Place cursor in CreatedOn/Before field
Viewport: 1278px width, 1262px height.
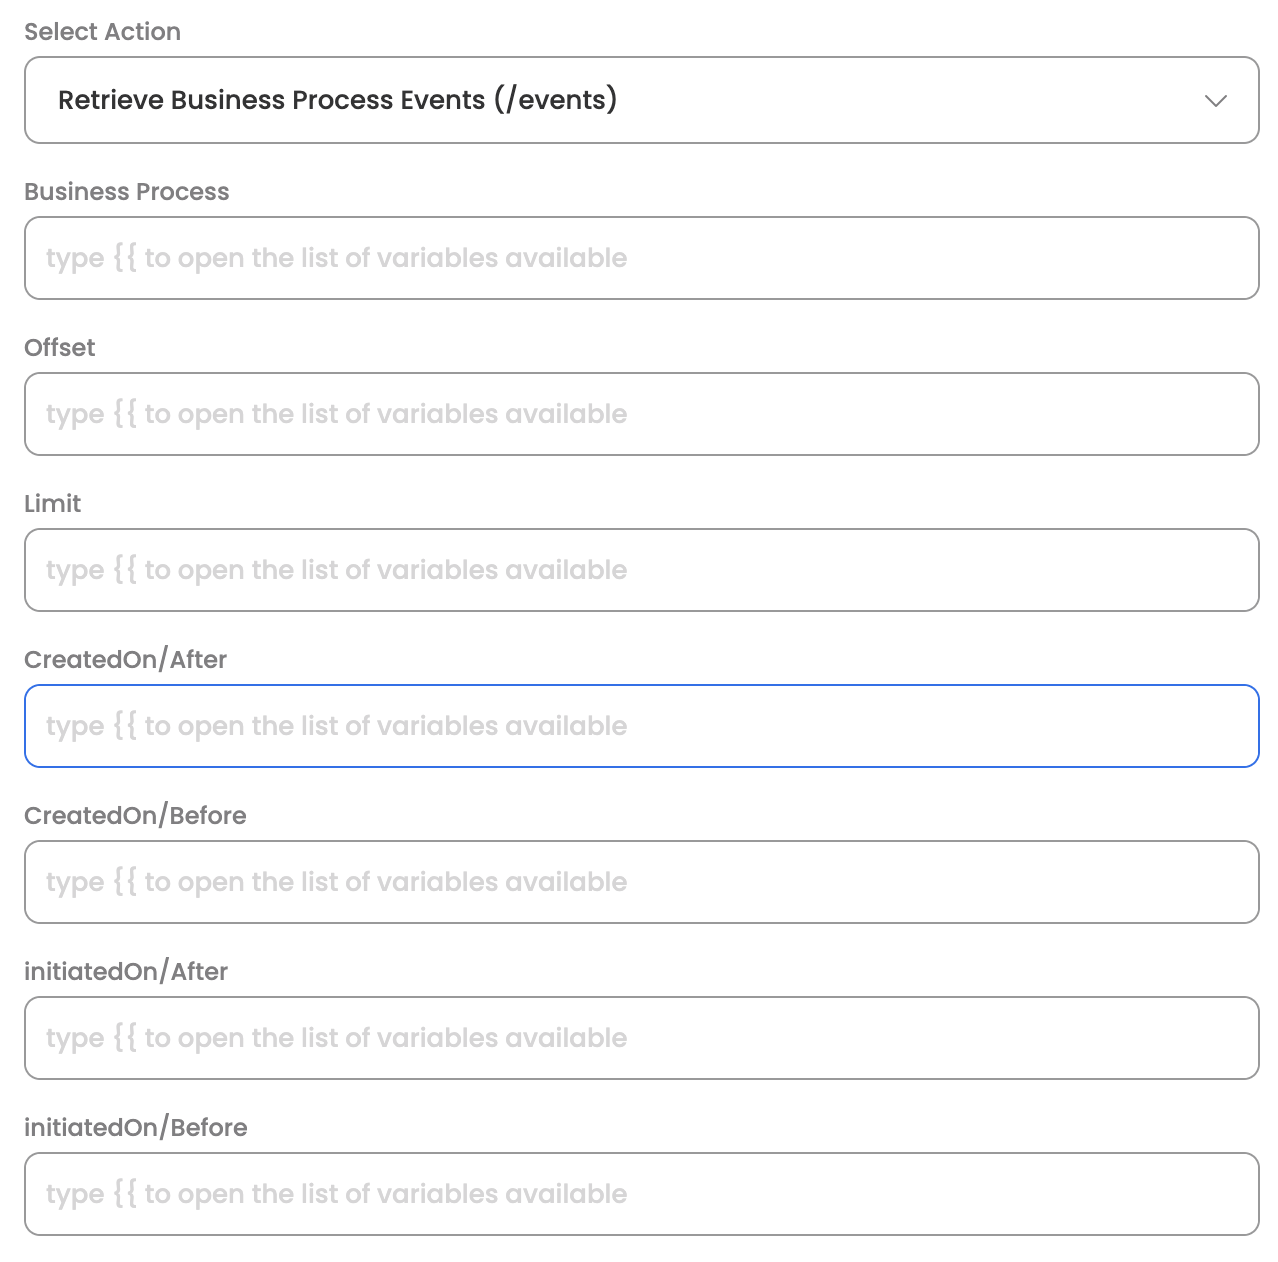640,882
